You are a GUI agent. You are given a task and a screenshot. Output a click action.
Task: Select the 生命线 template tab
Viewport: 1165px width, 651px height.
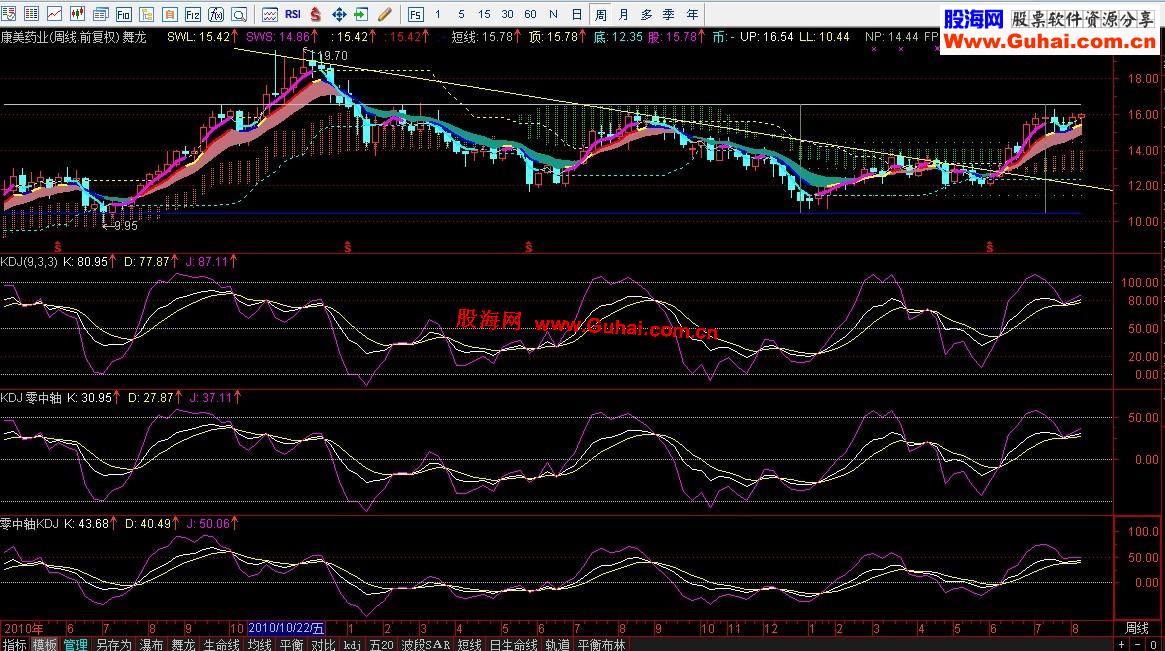tap(221, 644)
